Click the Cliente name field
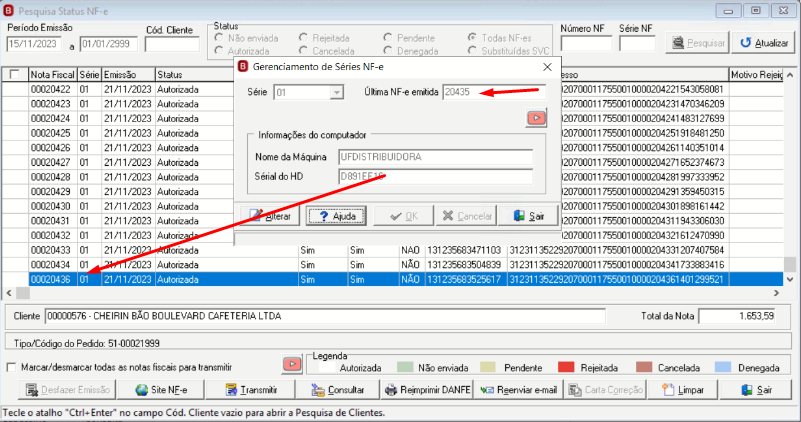The image size is (801, 422). (325, 316)
